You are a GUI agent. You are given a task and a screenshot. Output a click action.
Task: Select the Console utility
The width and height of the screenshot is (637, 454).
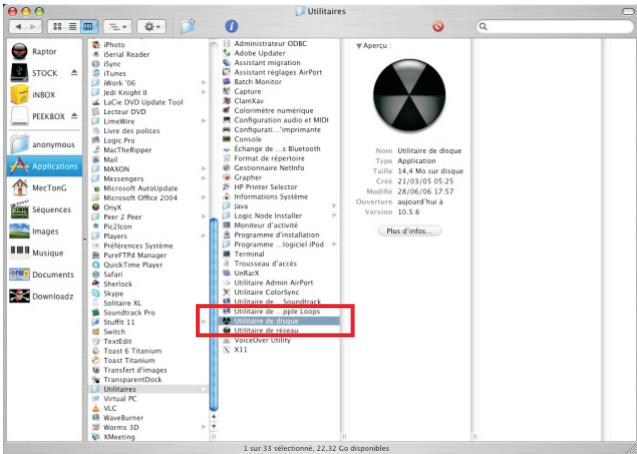click(280, 139)
